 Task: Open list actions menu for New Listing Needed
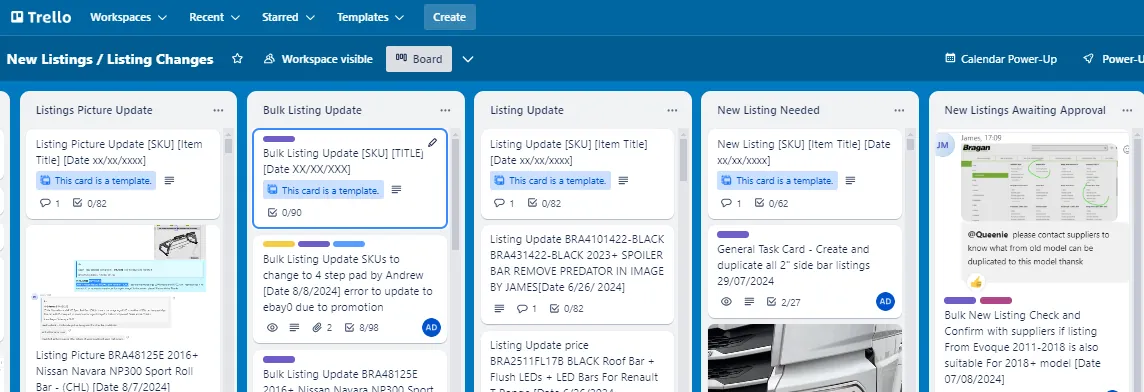tap(900, 110)
